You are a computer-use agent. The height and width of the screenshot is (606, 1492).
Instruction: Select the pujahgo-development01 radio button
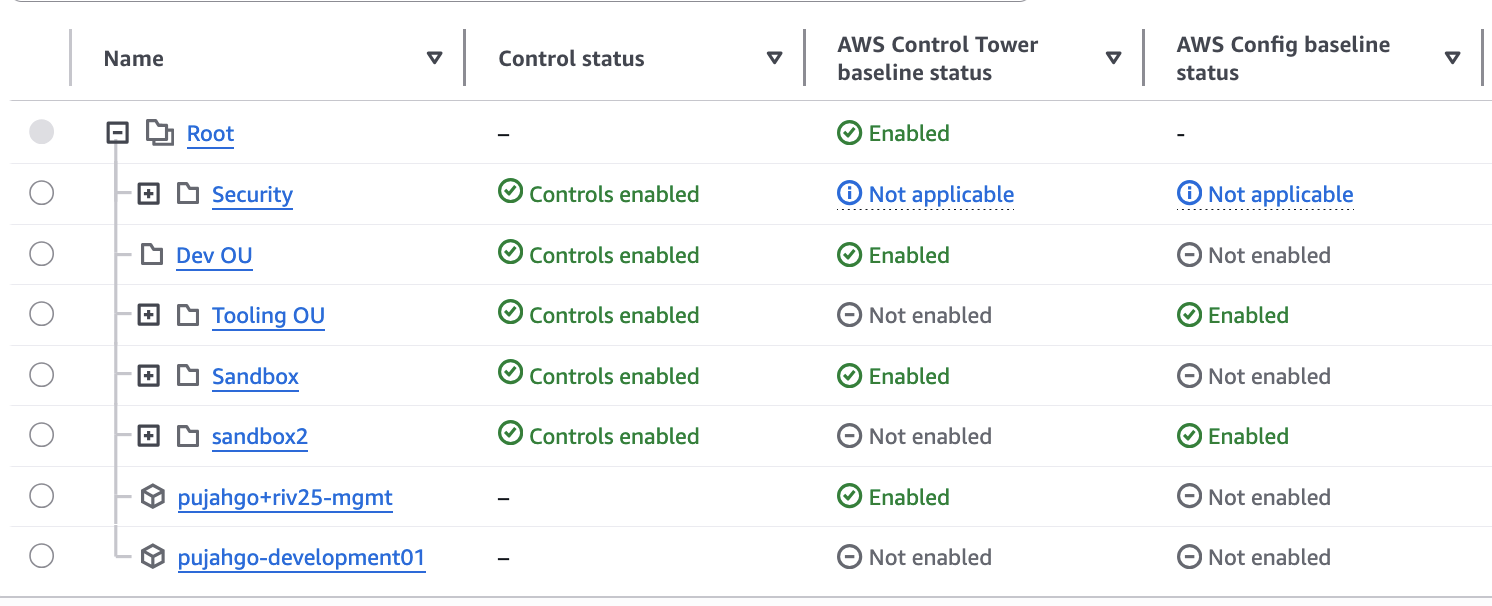click(x=41, y=557)
